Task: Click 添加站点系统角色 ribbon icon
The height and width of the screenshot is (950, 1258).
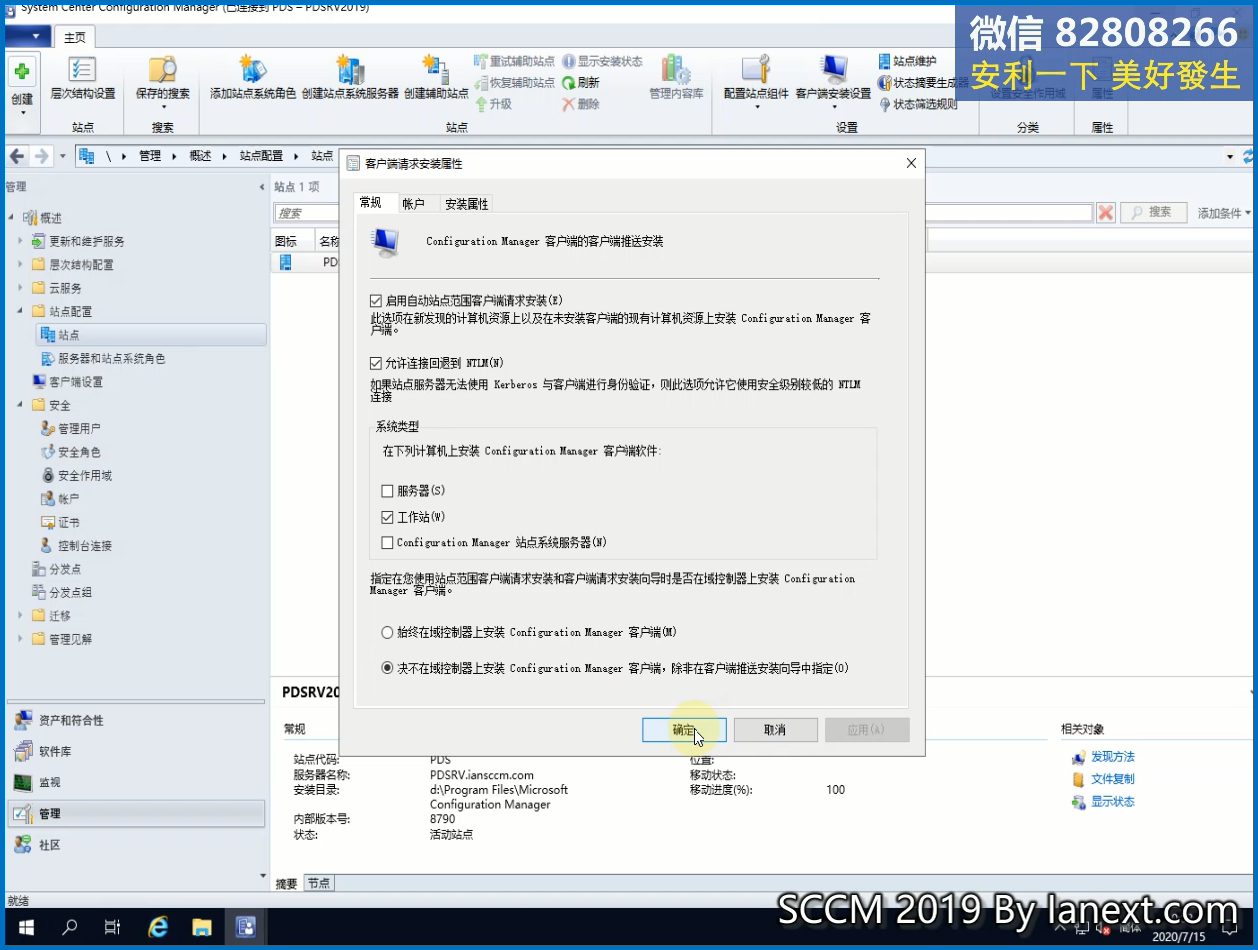Action: (x=253, y=79)
